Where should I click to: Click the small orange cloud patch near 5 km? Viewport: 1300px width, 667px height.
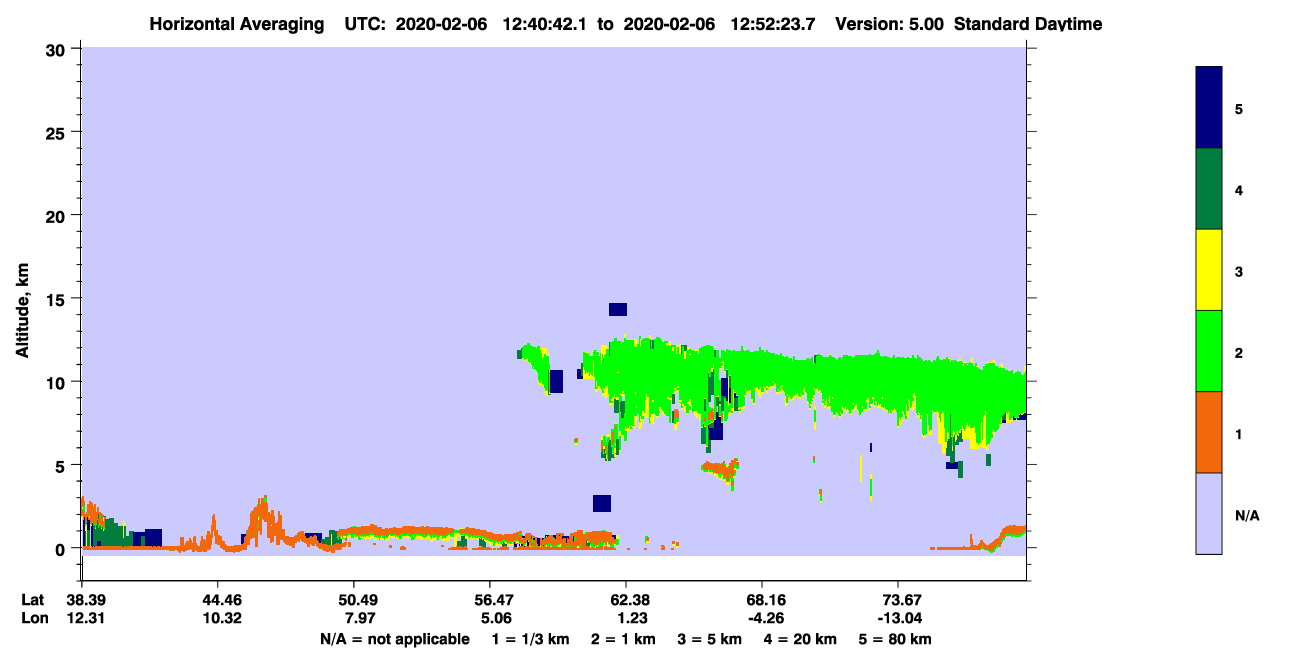pyautogui.click(x=720, y=468)
